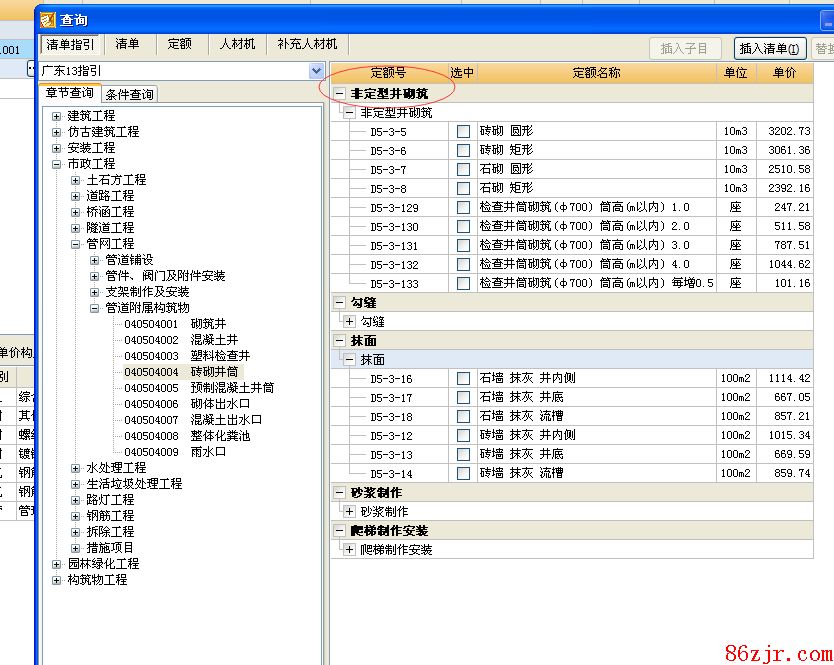Check the box for D5-3-129 检查井筒砌筑
Image resolution: width=834 pixels, height=665 pixels.
(463, 208)
